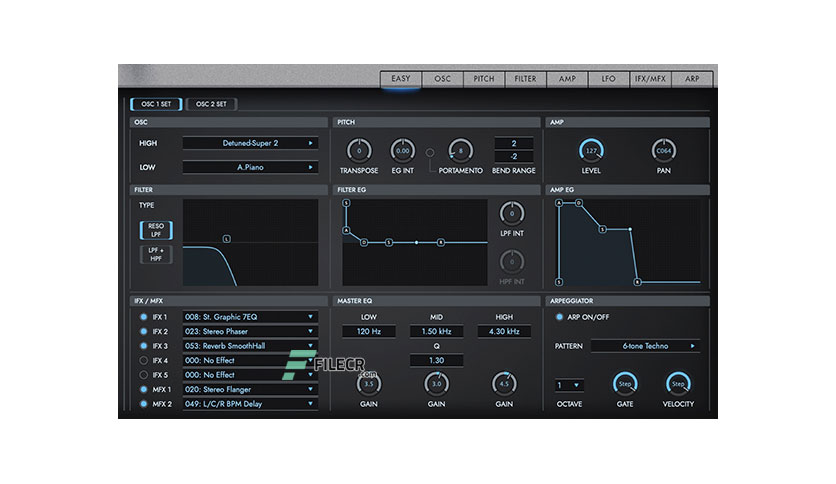Viewport: 836px width, 484px height.
Task: Click the MID GAIN knob
Action: [436, 384]
